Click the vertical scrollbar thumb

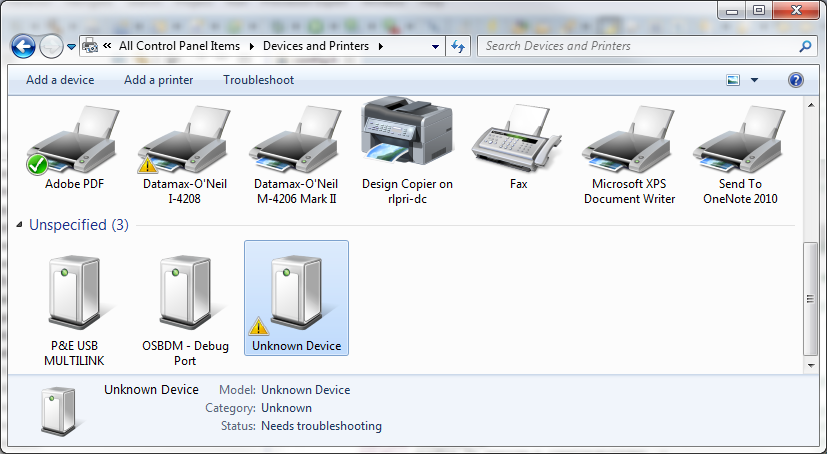(x=811, y=299)
